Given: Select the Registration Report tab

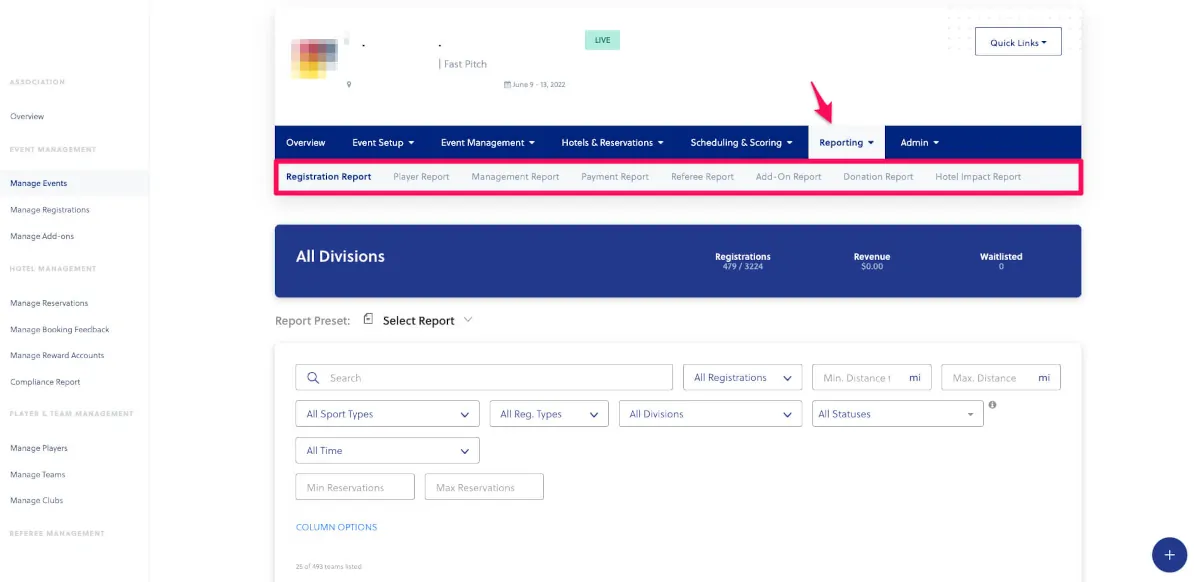Looking at the screenshot, I should tap(328, 177).
